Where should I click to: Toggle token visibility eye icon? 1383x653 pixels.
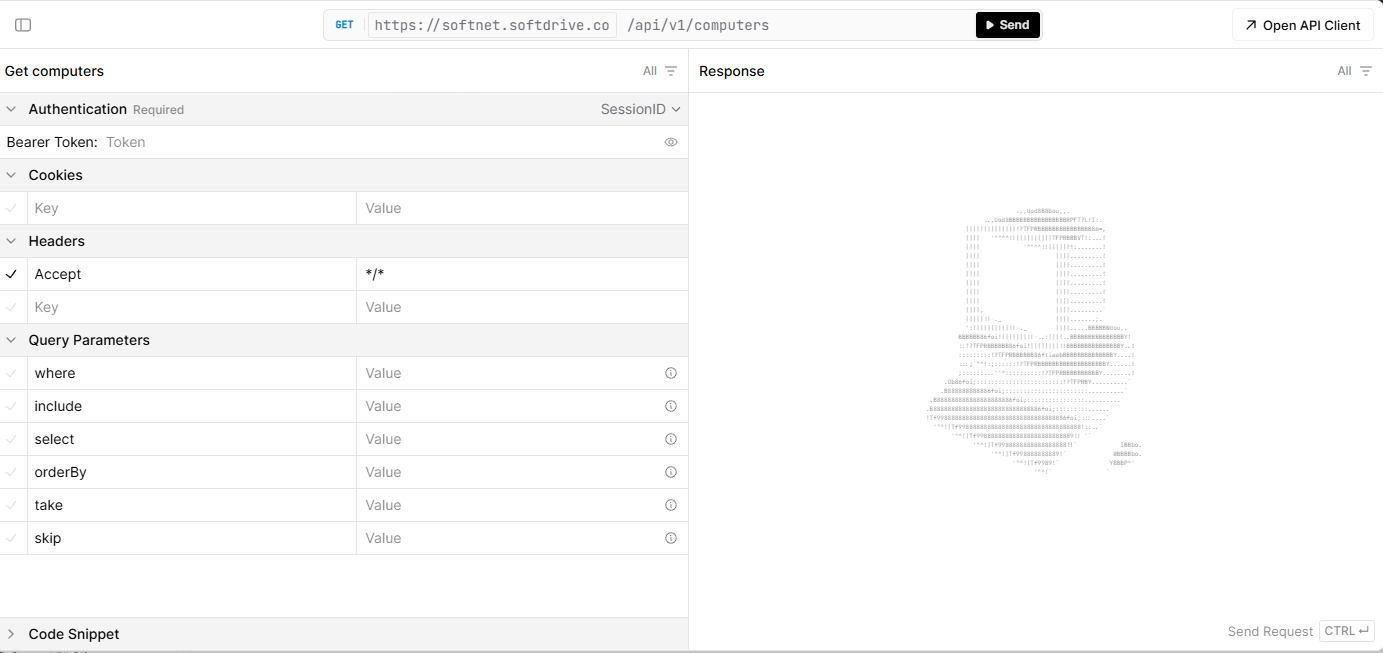(x=671, y=142)
